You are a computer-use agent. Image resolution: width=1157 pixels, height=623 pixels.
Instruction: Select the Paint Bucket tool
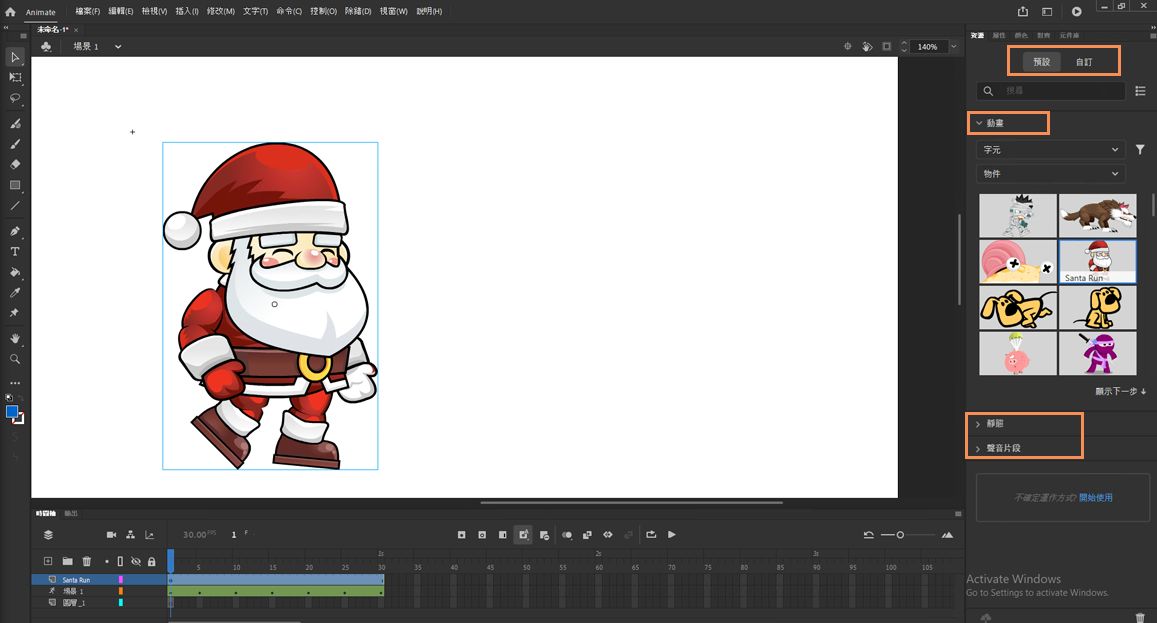coord(15,272)
